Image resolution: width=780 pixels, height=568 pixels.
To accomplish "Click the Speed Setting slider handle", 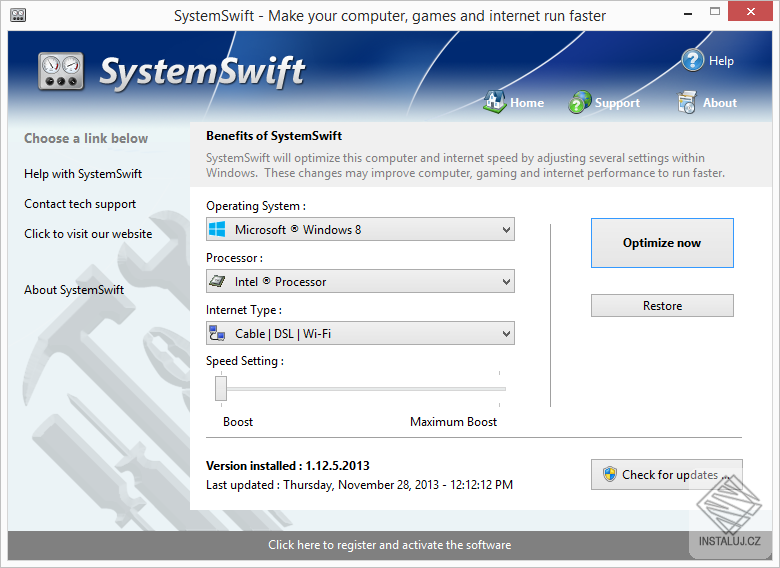I will tap(221, 388).
